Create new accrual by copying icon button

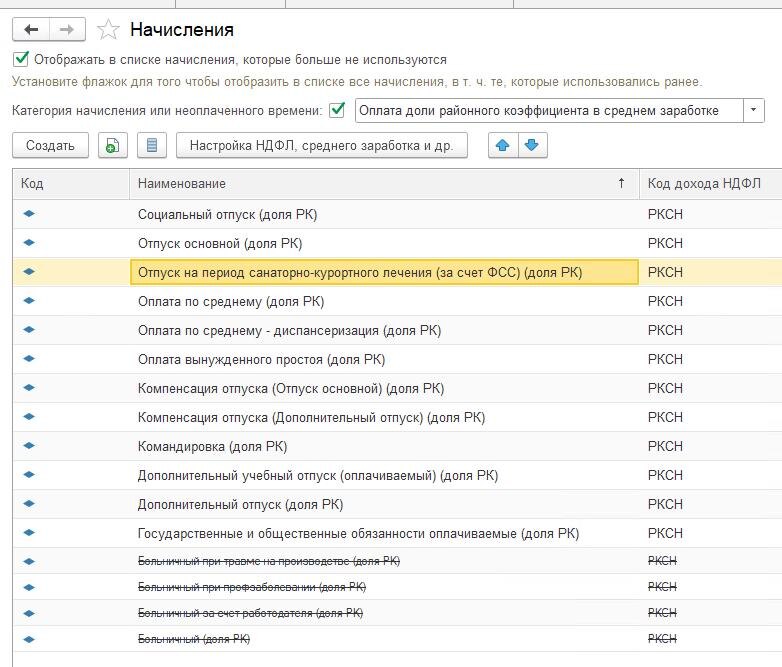[x=113, y=146]
